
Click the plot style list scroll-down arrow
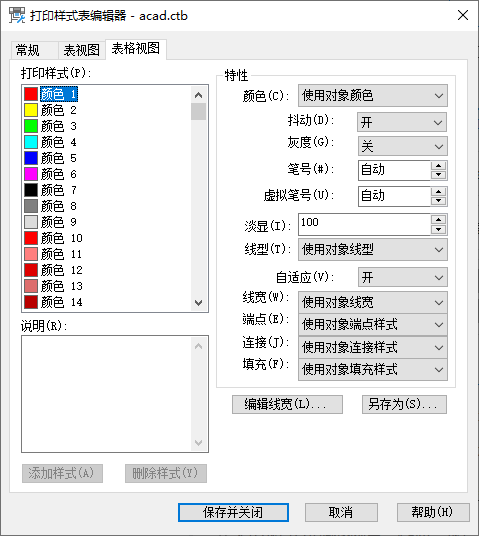(199, 303)
